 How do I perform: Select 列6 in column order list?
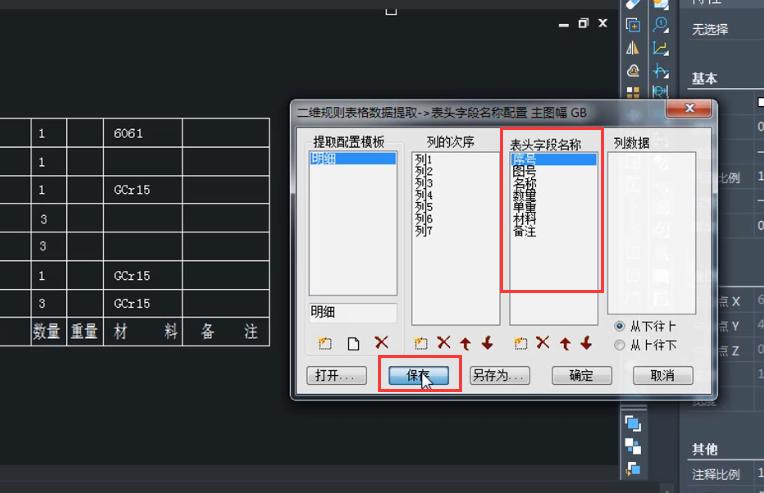tap(423, 219)
